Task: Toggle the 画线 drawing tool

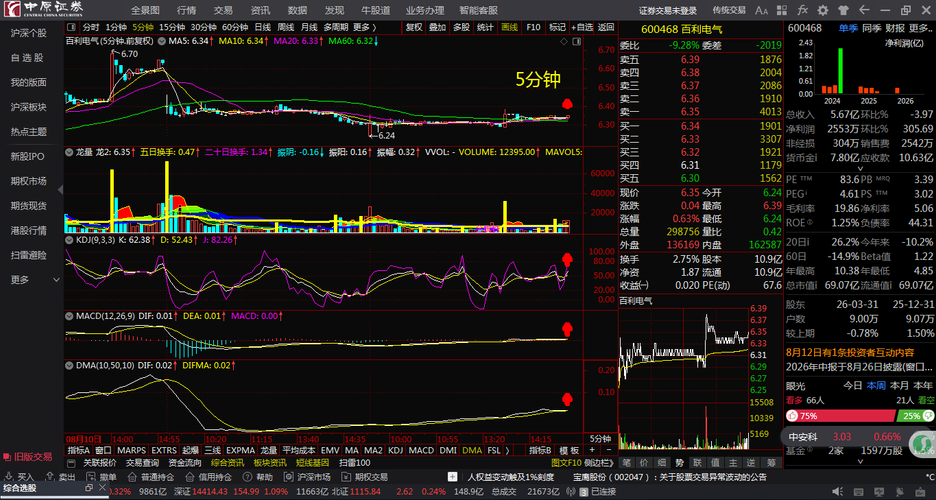Action: coord(509,27)
